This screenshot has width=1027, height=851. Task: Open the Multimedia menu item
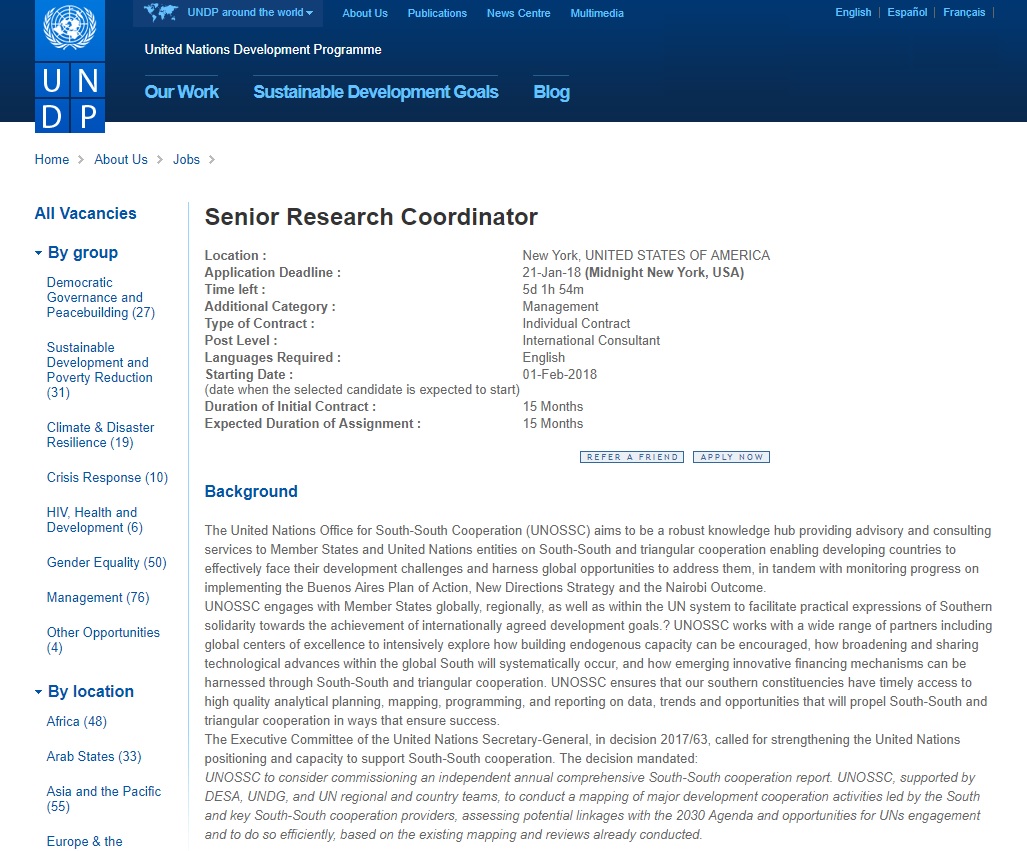coord(597,13)
